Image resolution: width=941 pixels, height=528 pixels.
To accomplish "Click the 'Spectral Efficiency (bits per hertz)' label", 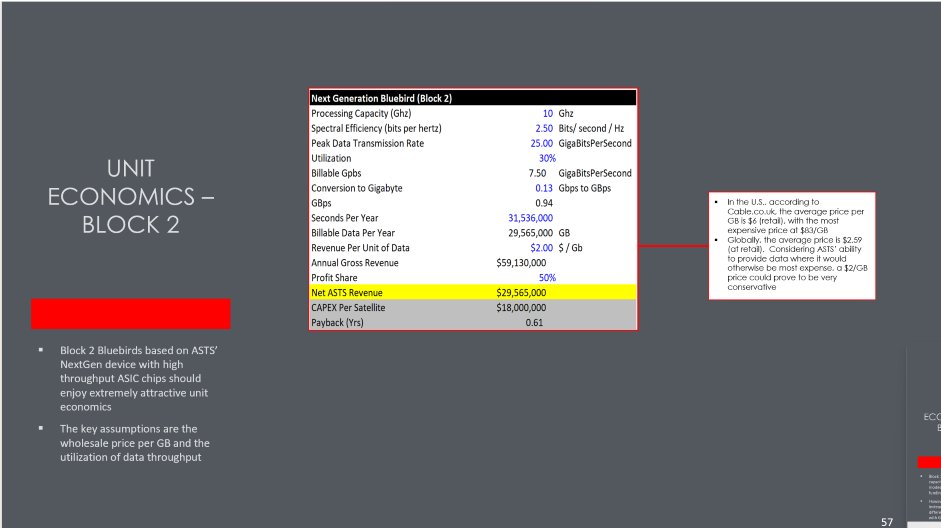I will coord(376,128).
